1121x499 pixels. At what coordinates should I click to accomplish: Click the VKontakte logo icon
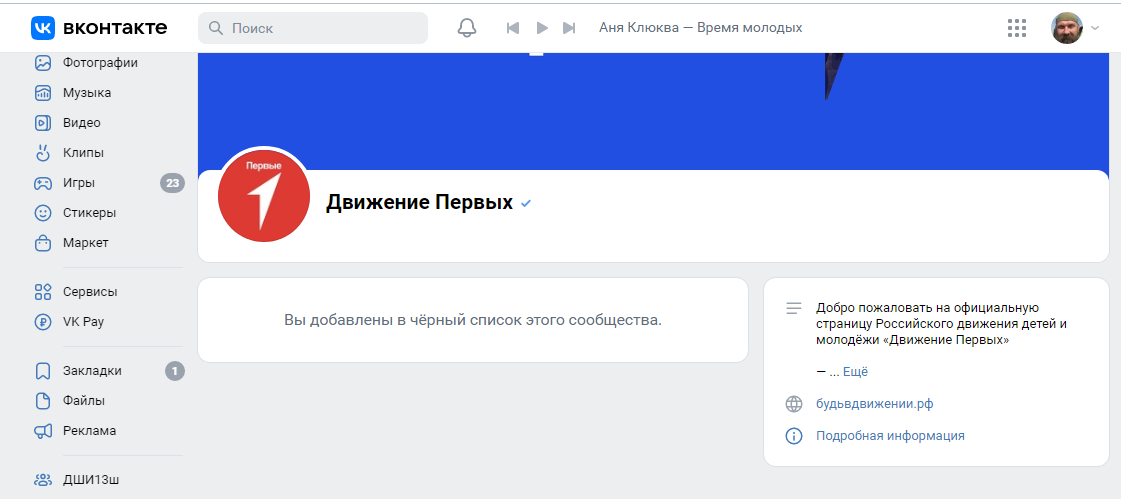pyautogui.click(x=42, y=28)
